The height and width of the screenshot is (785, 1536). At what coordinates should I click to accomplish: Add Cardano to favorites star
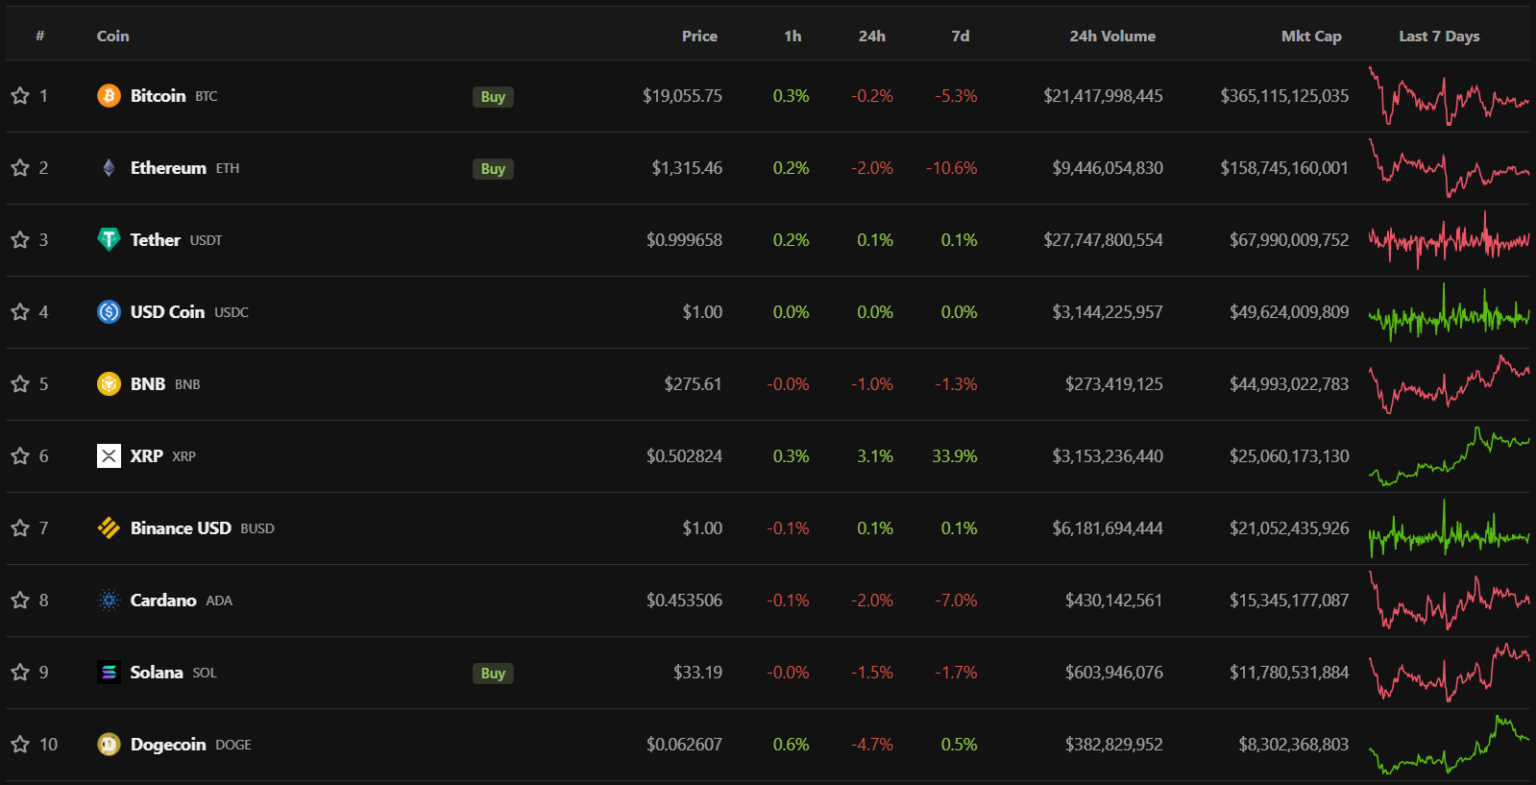pos(20,600)
